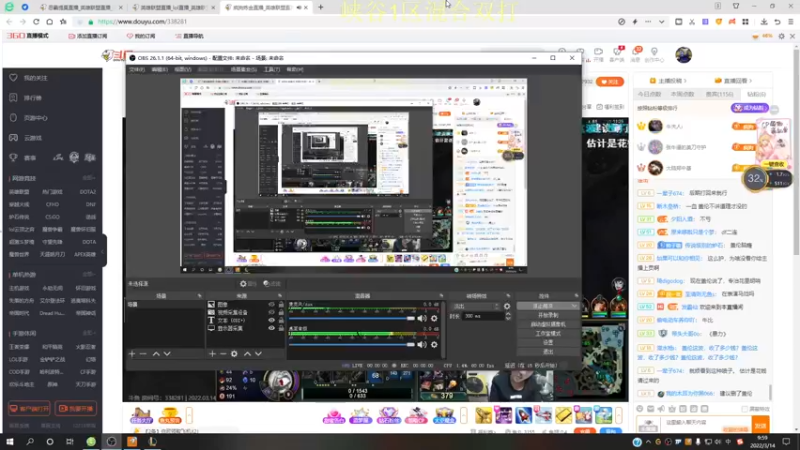Switch to 贵宾(1156) tab
The height and width of the screenshot is (450, 800).
(719, 94)
